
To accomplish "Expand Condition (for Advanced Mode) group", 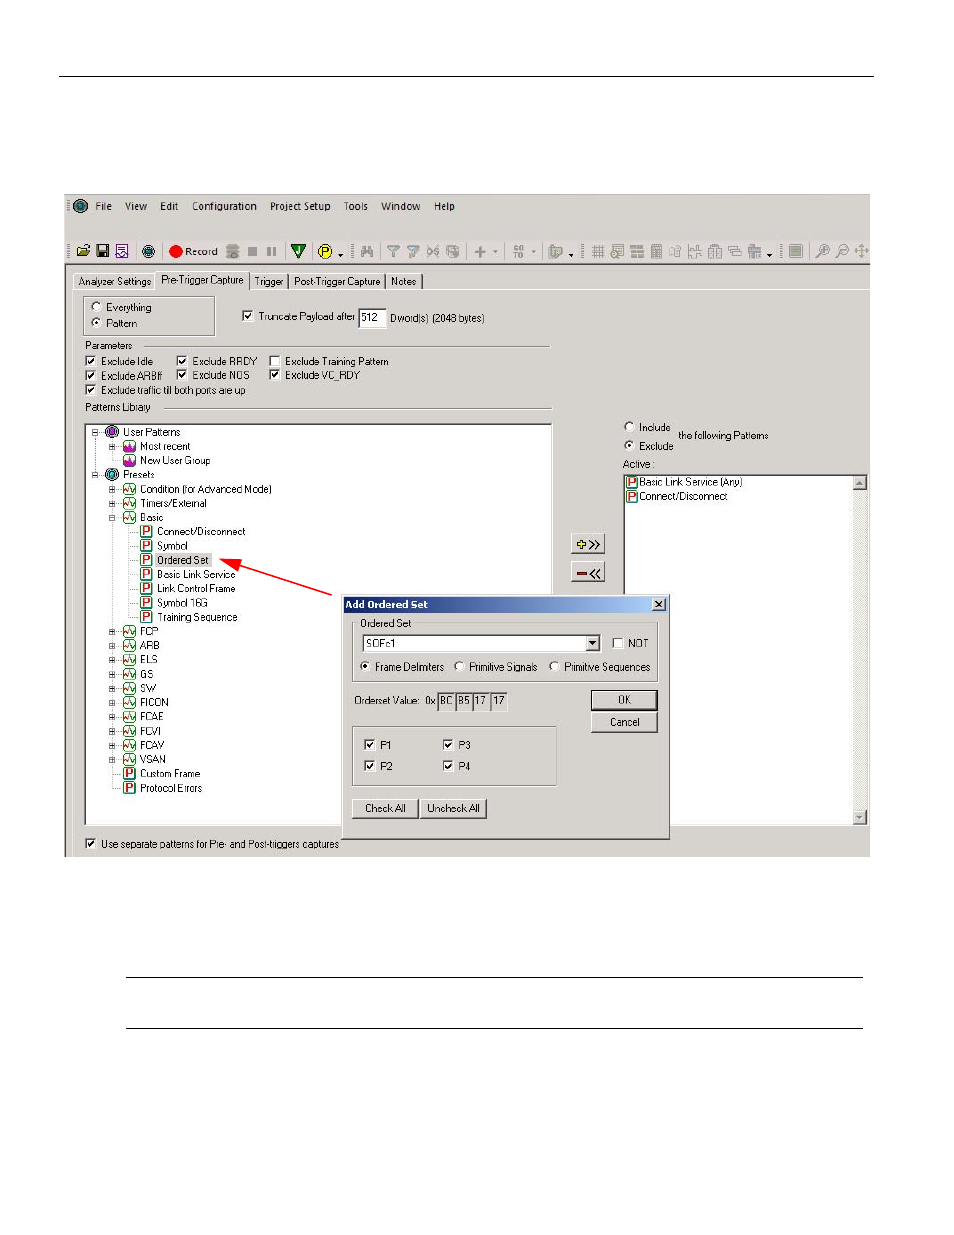I will (x=112, y=489).
